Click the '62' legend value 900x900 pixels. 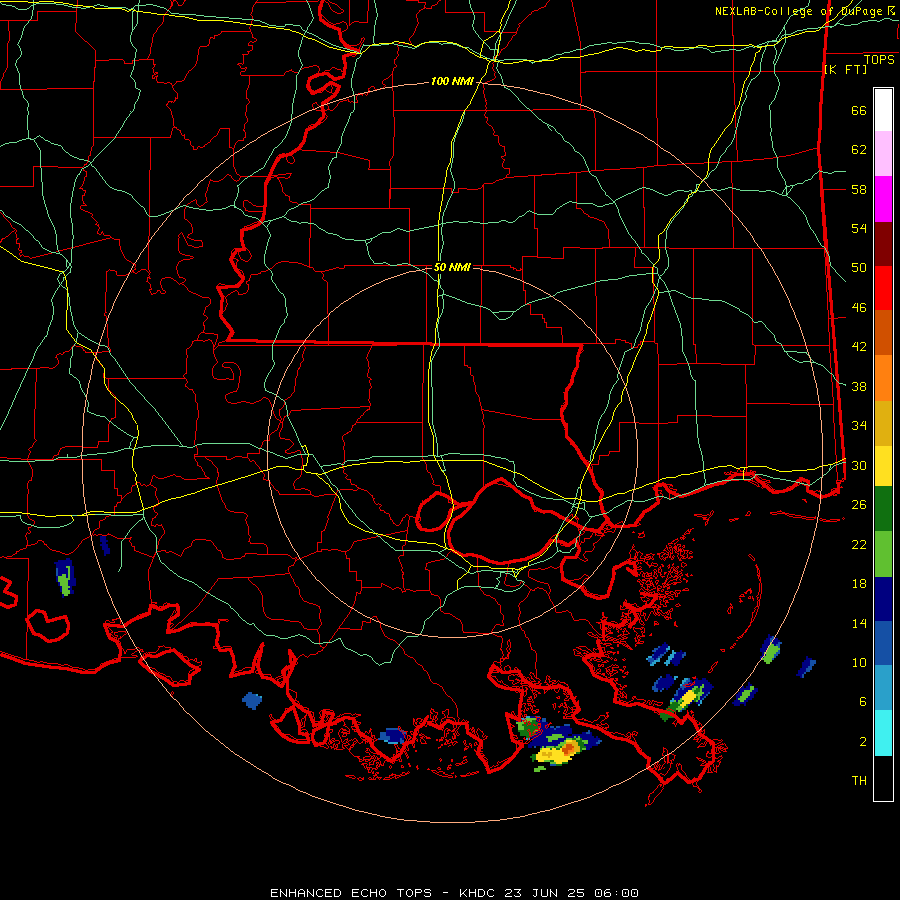point(859,150)
